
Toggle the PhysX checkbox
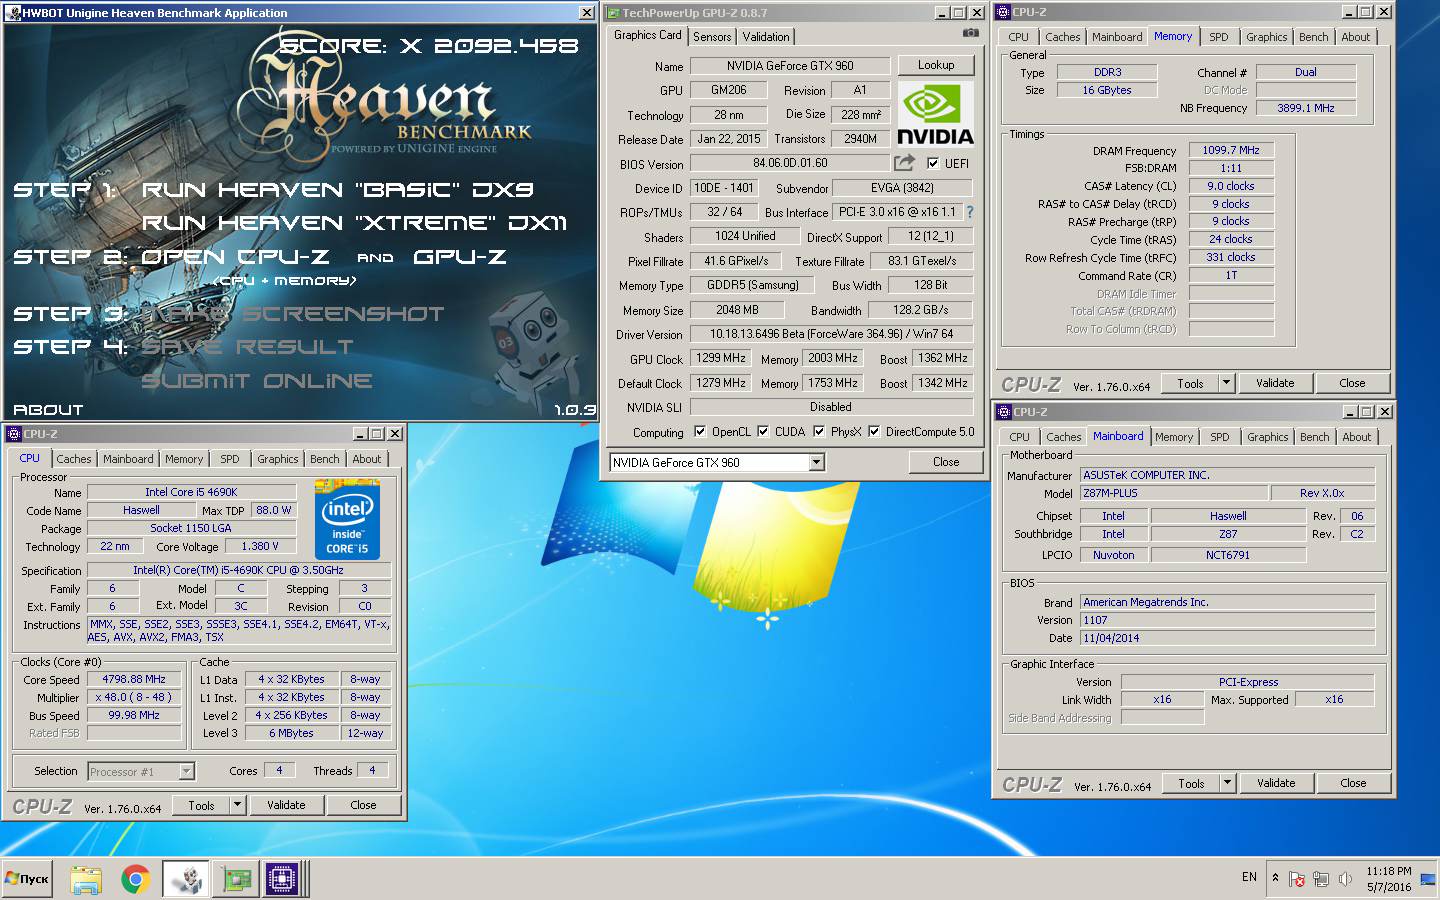[819, 432]
